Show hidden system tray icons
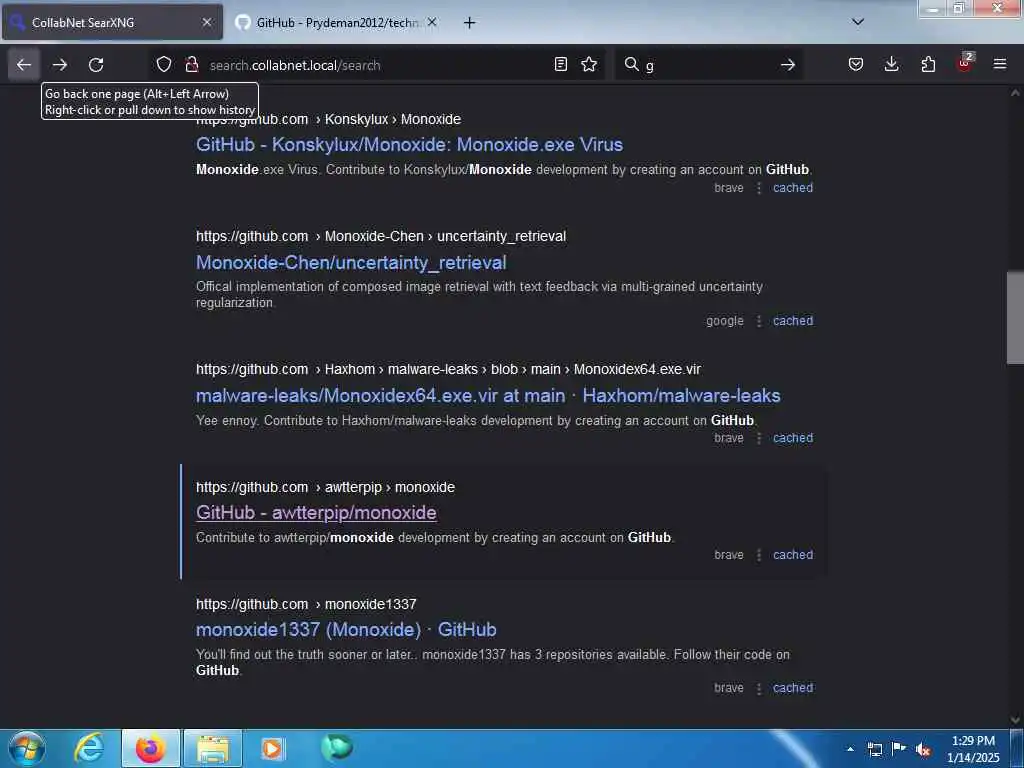Screen dimensions: 1024x768 click(x=850, y=749)
